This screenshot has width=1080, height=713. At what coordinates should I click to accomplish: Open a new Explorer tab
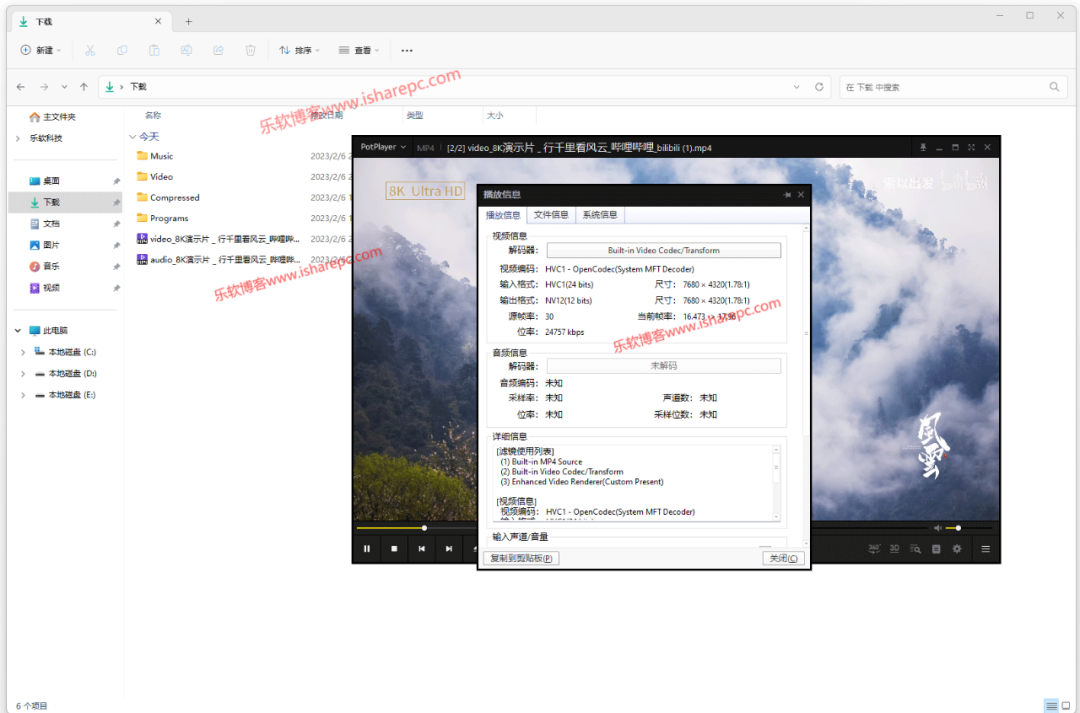point(188,21)
